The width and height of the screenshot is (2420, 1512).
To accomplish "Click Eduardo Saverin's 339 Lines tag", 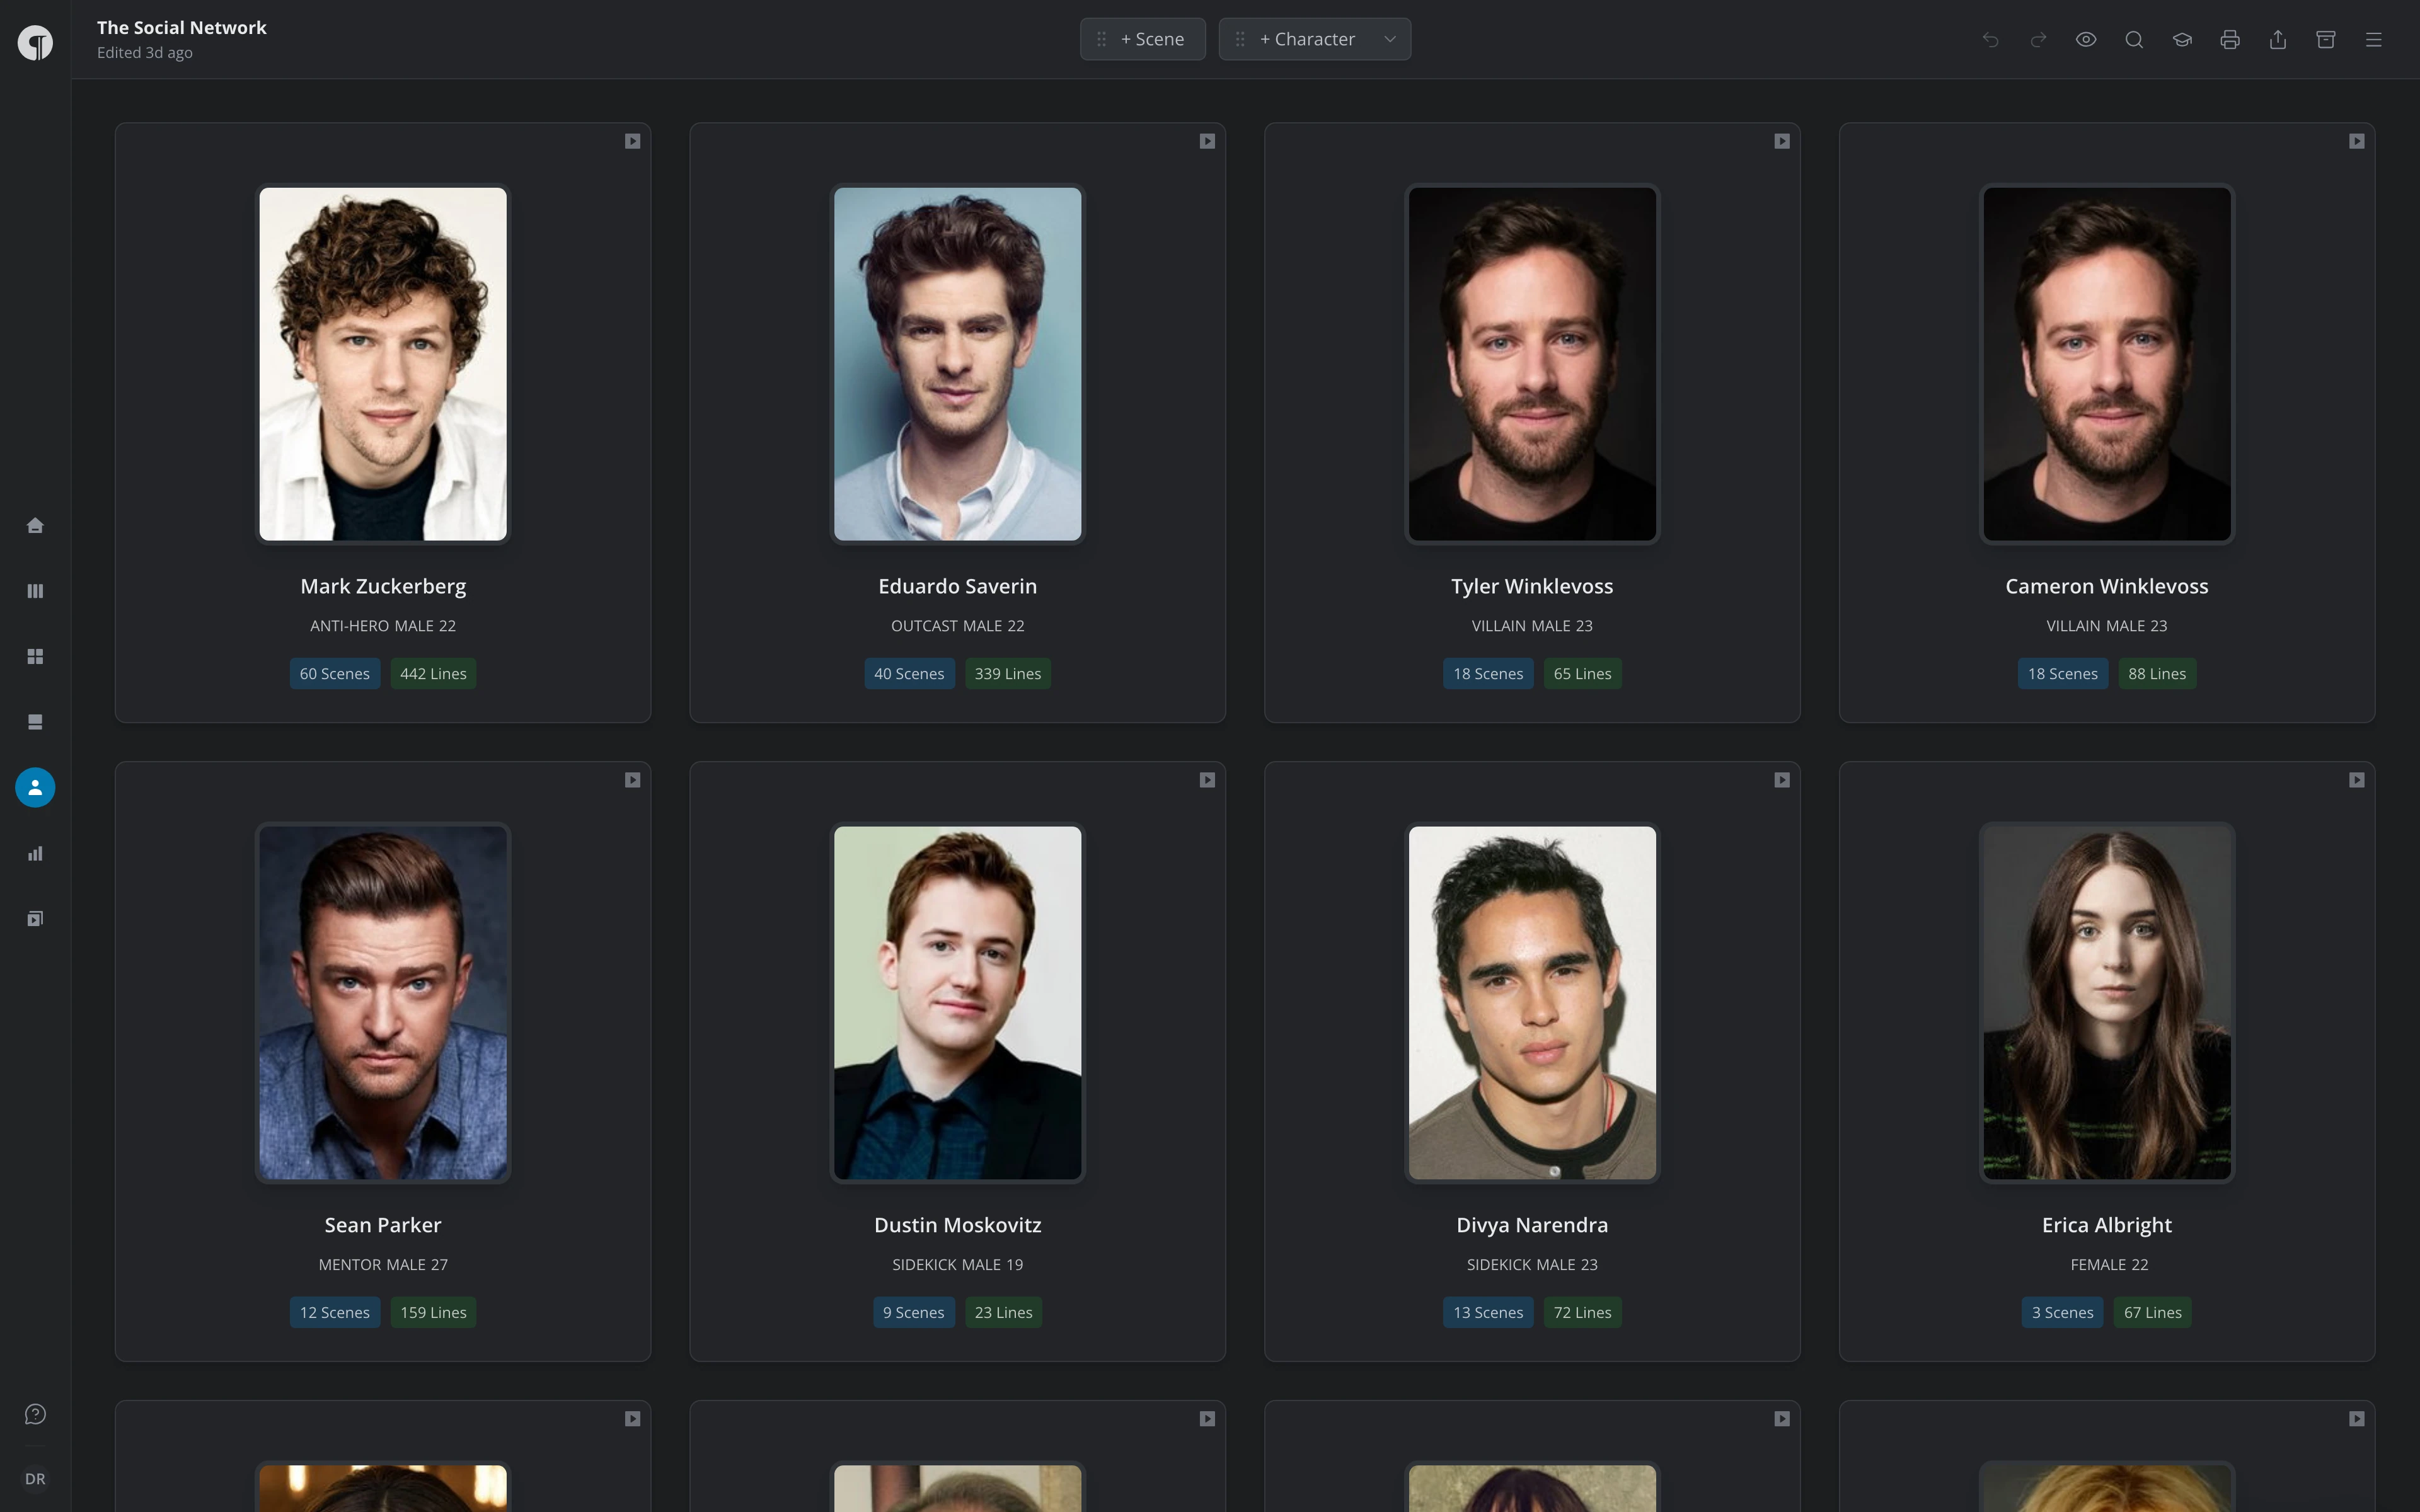I will (1008, 674).
